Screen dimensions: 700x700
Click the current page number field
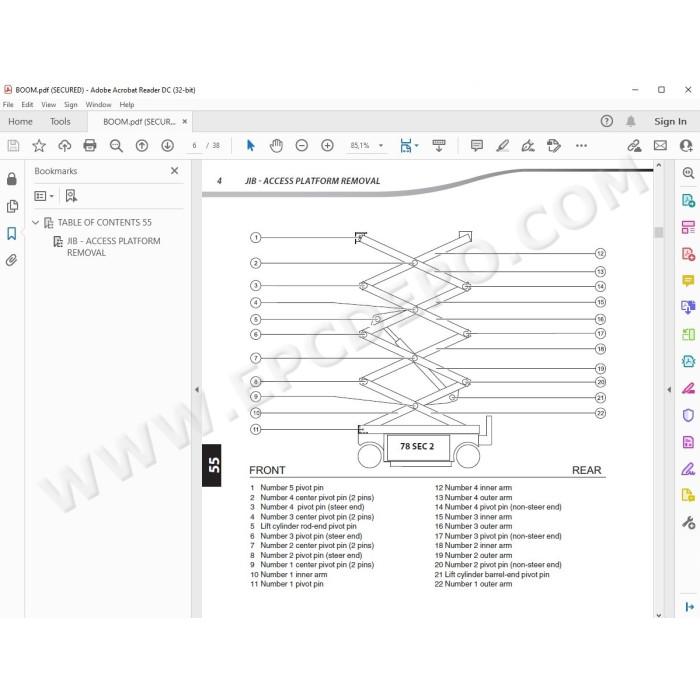coord(194,146)
